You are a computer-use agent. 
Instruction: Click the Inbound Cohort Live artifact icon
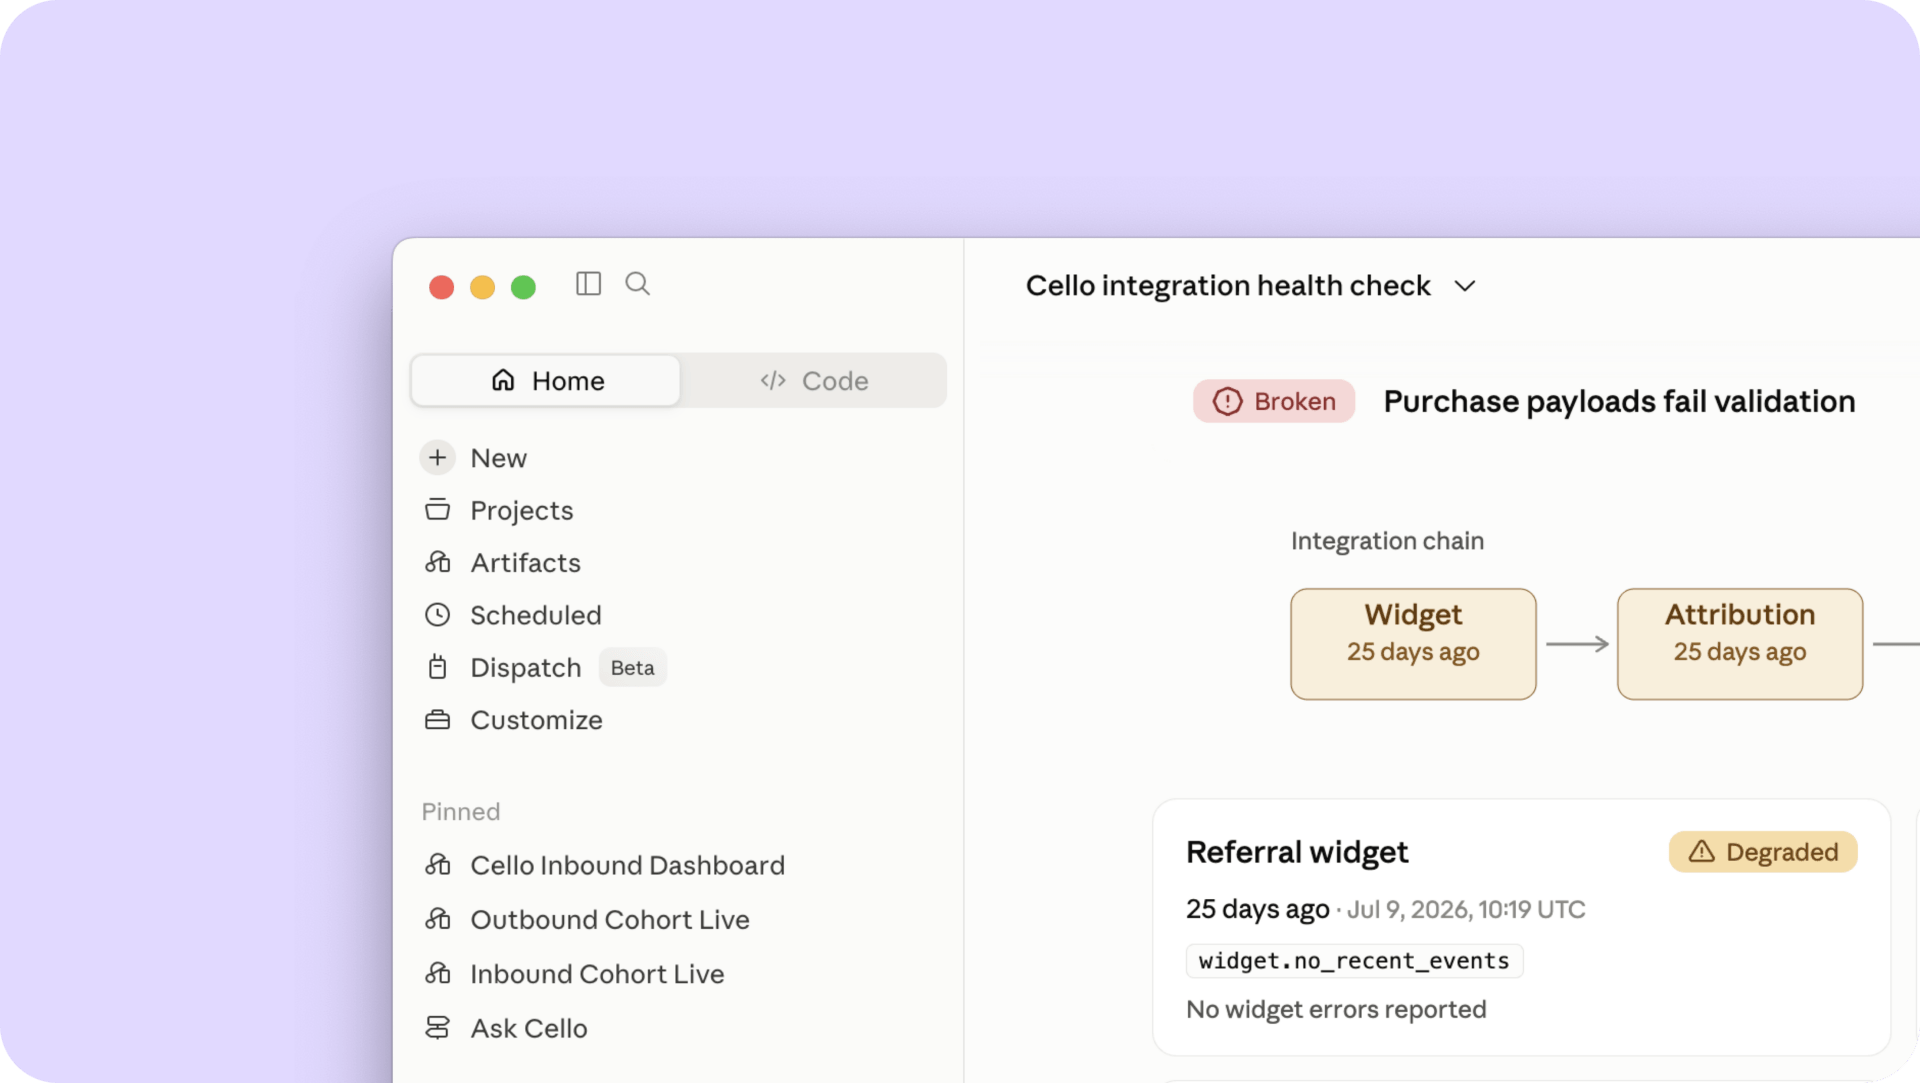(437, 973)
